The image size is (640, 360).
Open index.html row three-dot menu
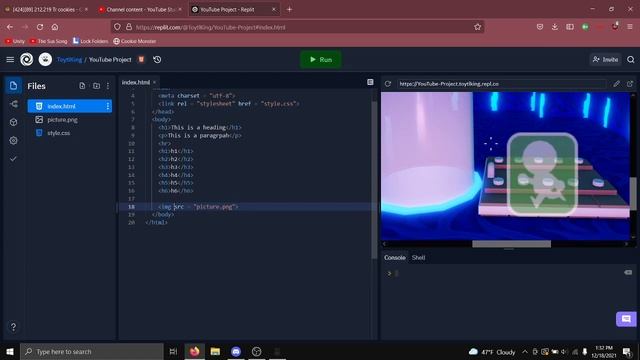coord(108,106)
